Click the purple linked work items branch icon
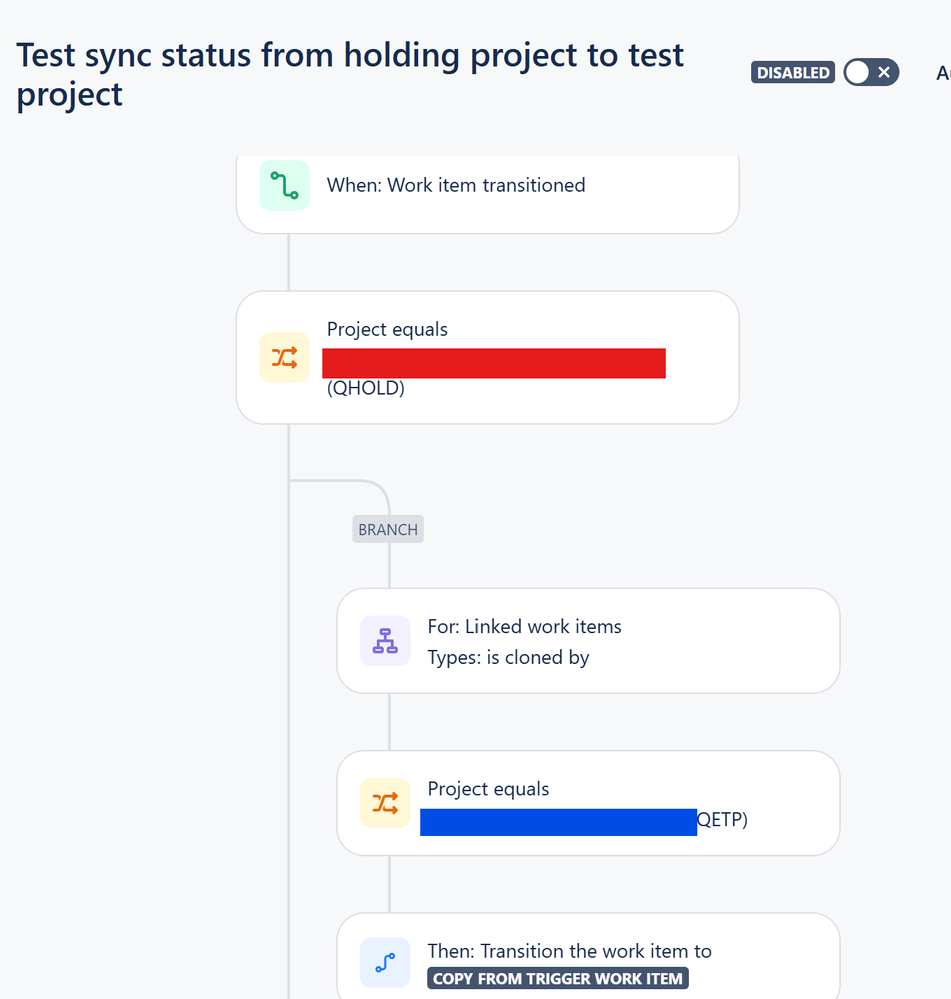The width and height of the screenshot is (951, 999). click(385, 641)
